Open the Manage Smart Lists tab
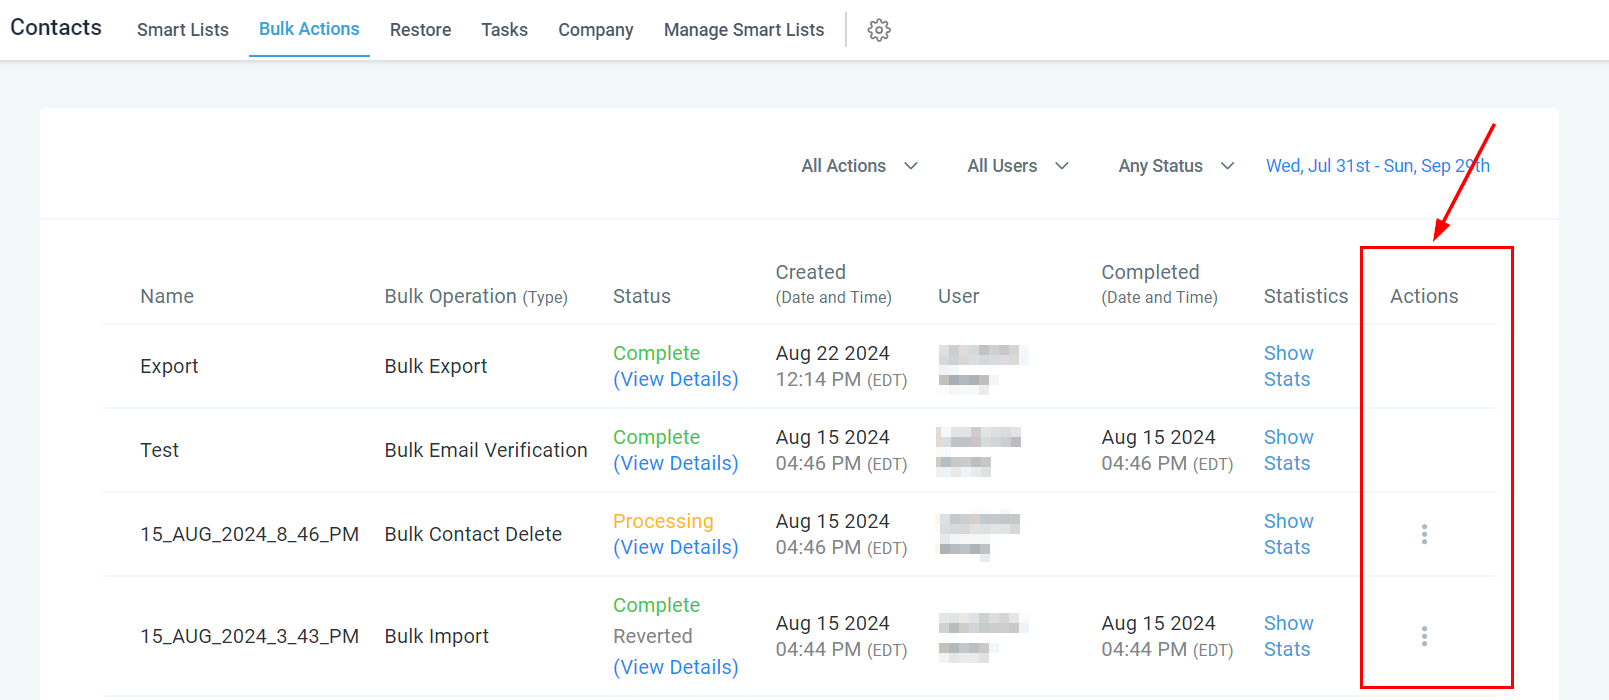The width and height of the screenshot is (1609, 700). pos(744,30)
